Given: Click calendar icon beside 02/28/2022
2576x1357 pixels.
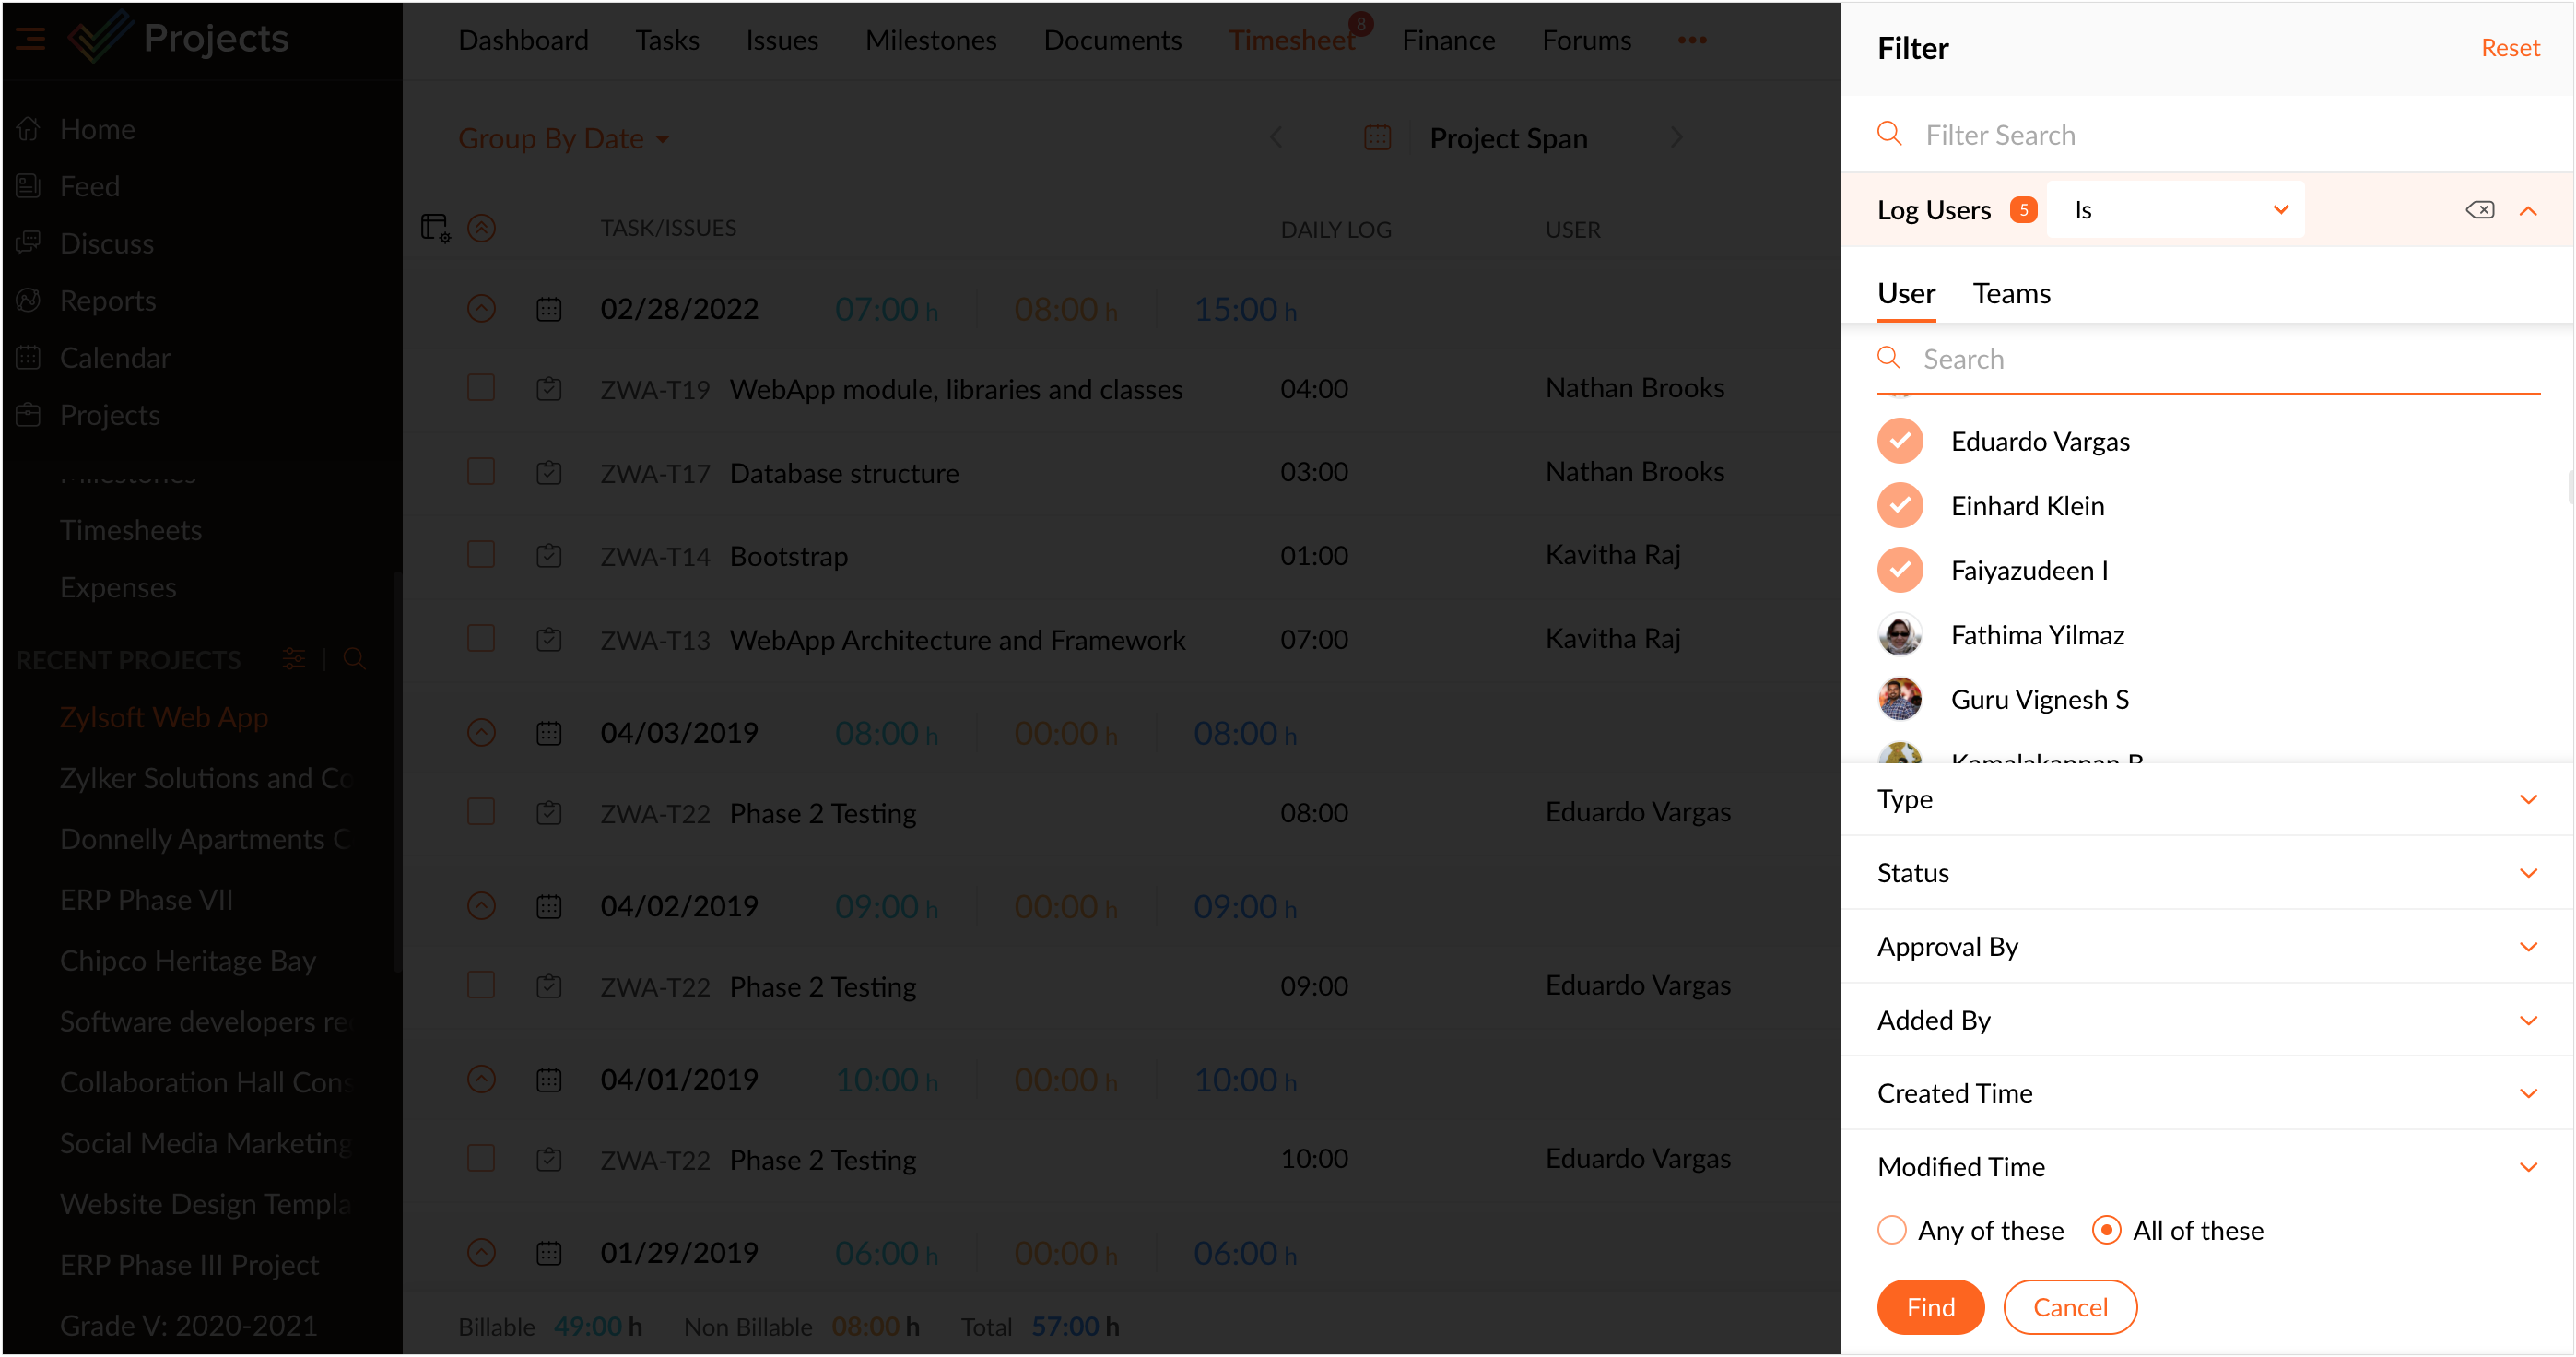Looking at the screenshot, I should 549,309.
